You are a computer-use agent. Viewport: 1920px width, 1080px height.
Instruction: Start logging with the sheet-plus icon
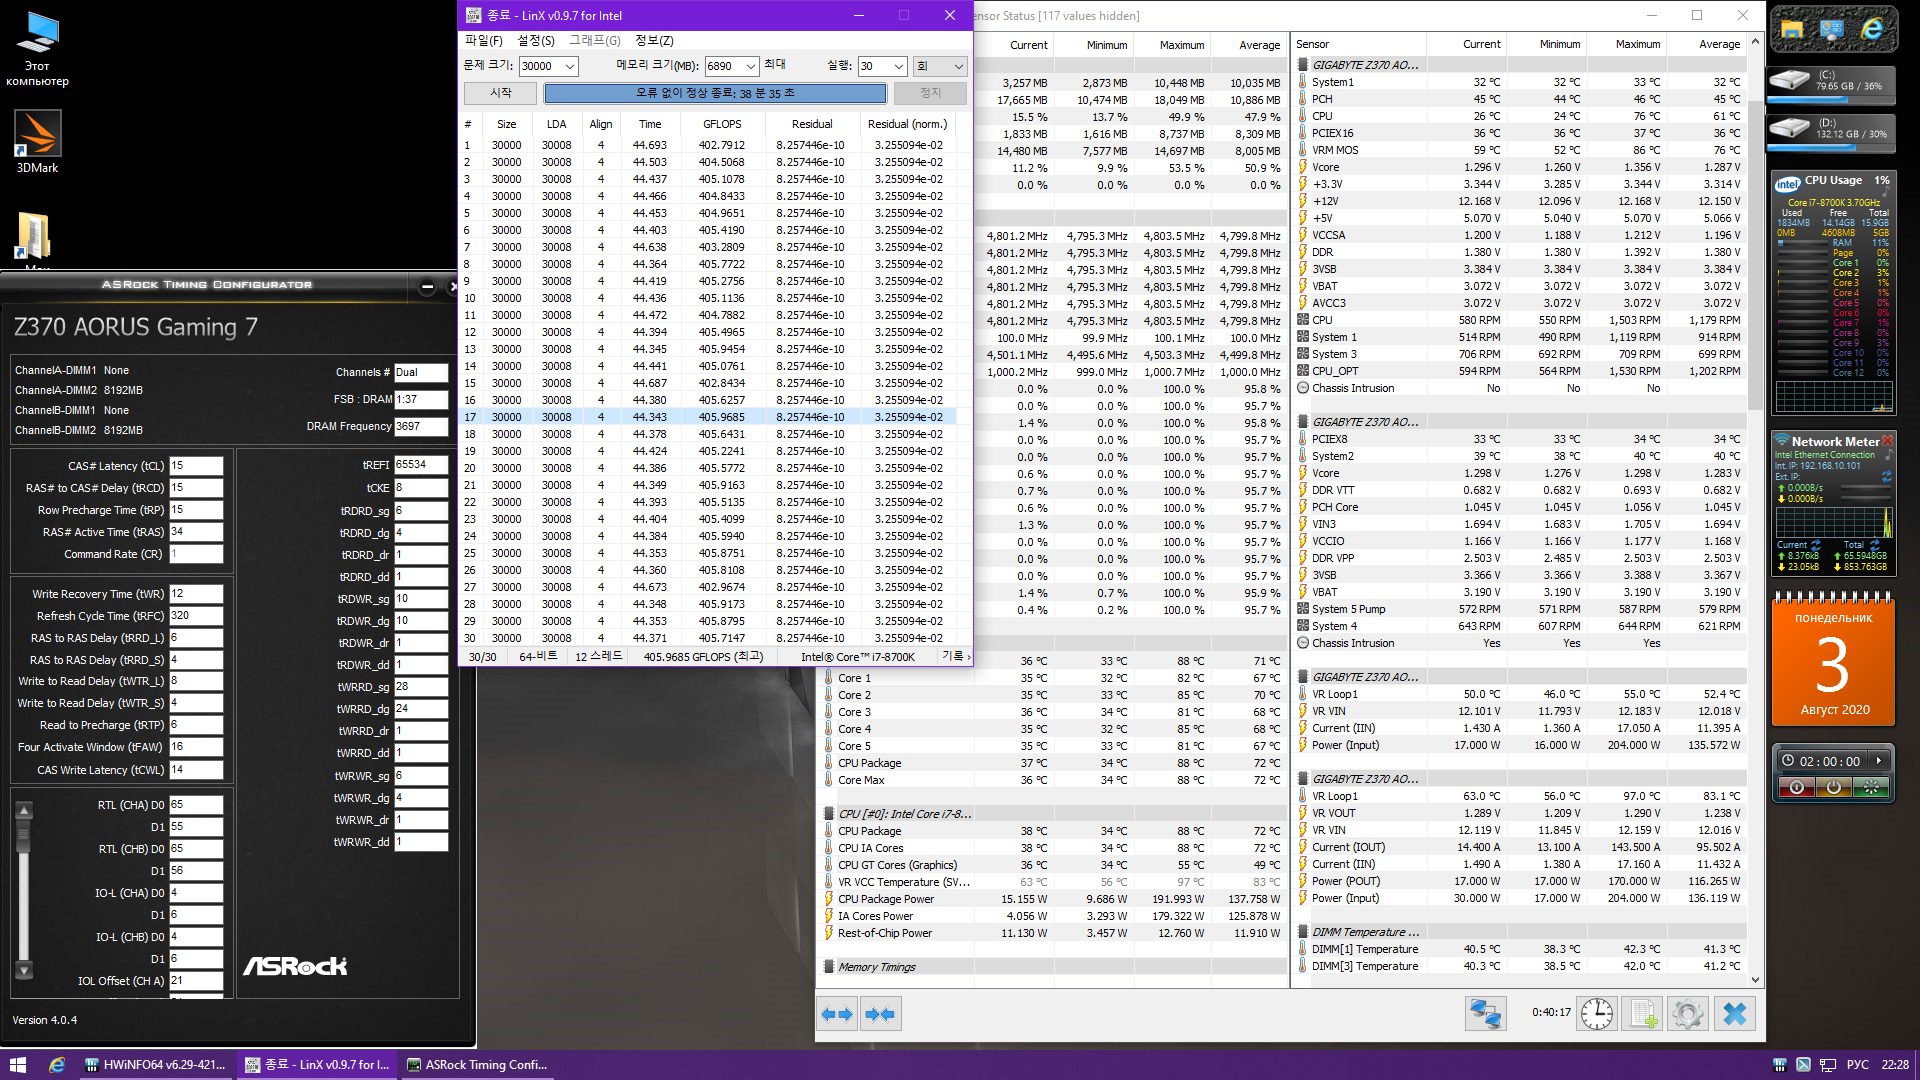point(1643,1014)
